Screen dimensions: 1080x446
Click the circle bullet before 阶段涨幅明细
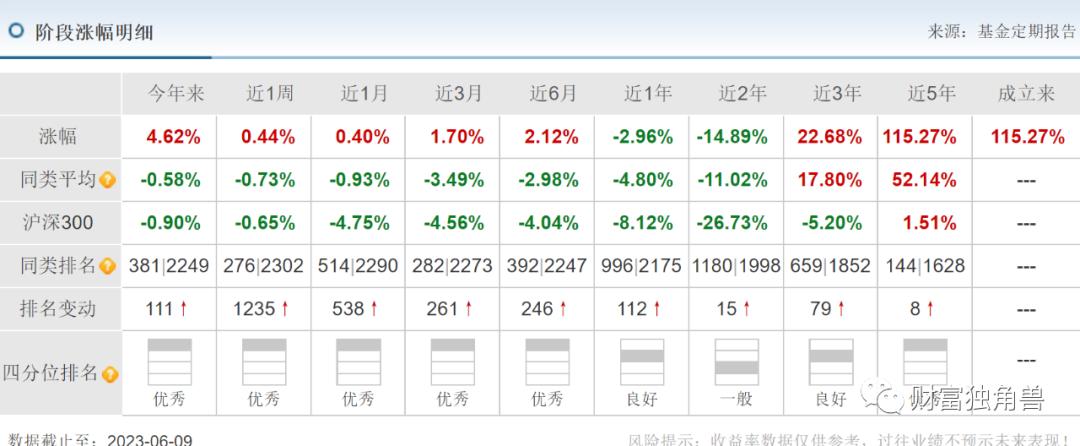click(x=16, y=31)
